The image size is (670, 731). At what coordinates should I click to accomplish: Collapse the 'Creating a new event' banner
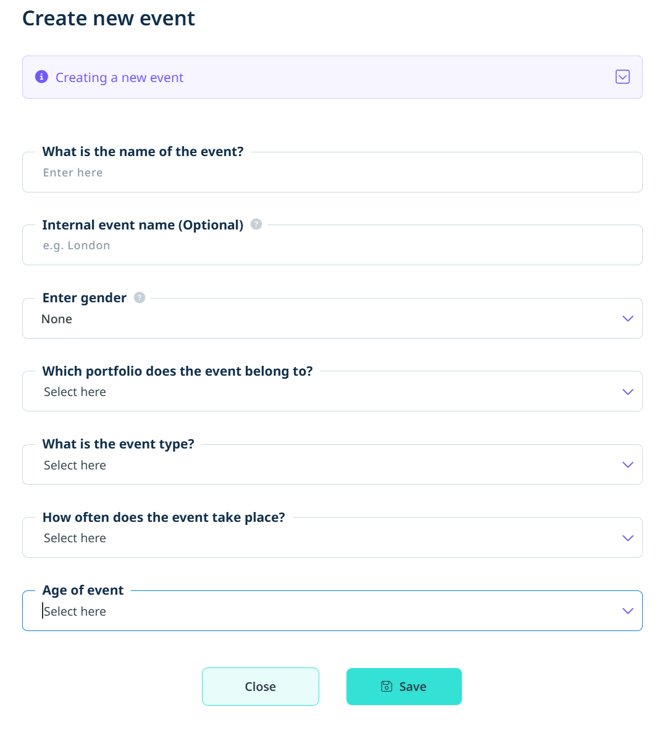click(622, 77)
